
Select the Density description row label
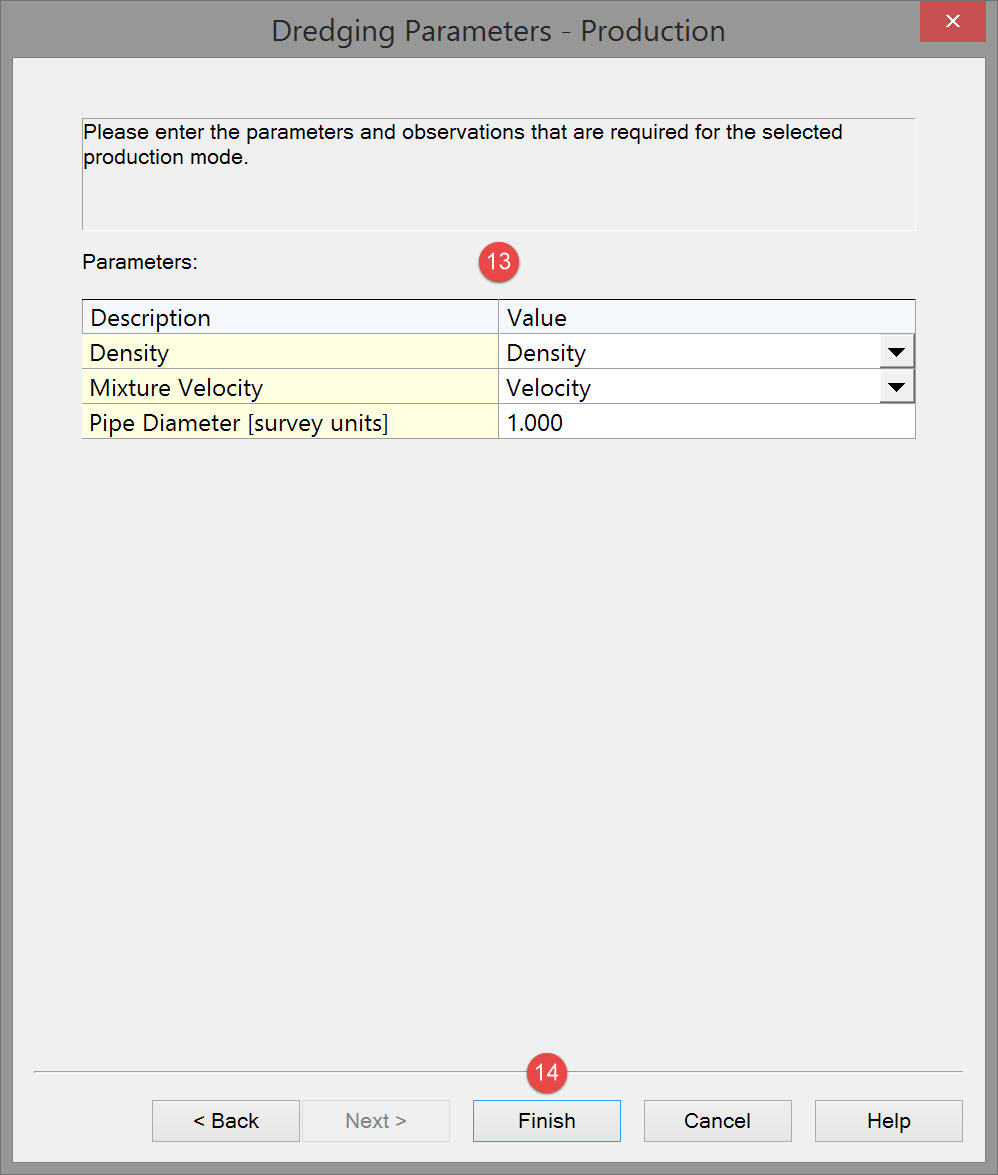tap(290, 352)
